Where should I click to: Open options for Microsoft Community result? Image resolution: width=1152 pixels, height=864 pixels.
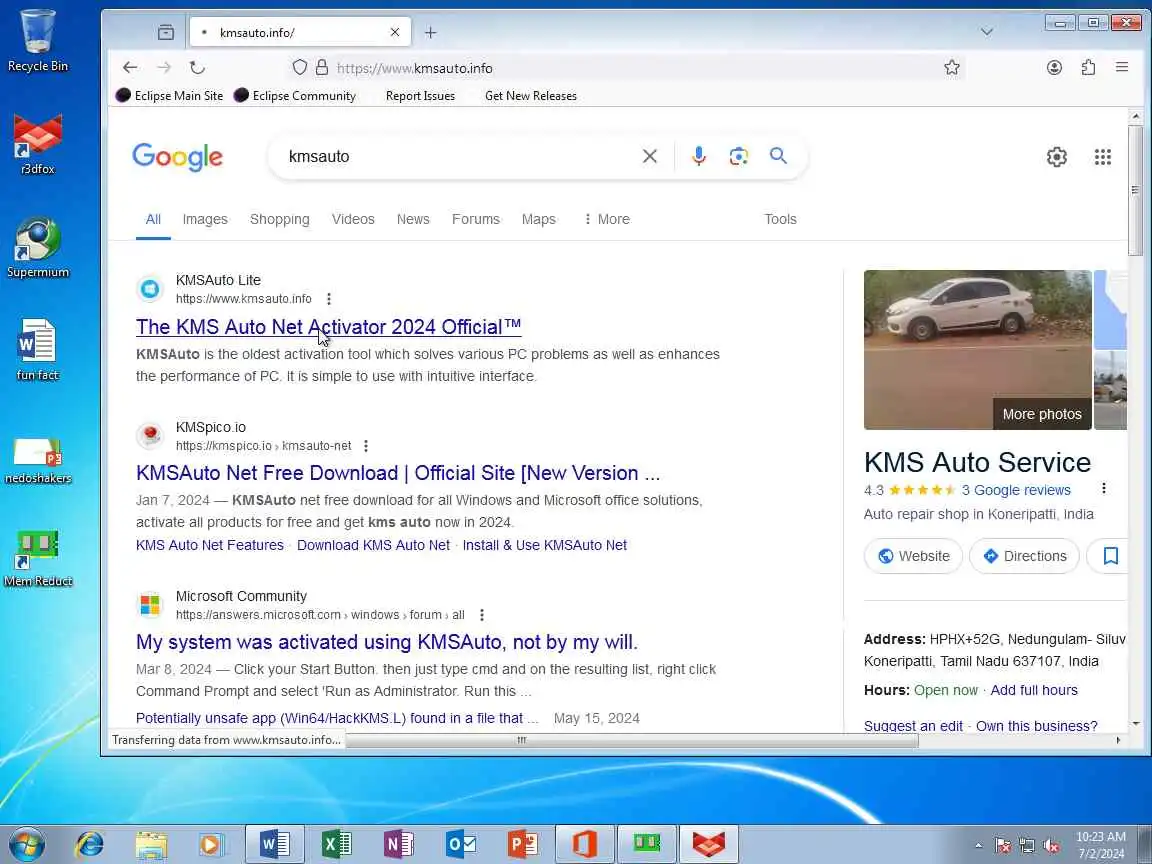[x=481, y=615]
